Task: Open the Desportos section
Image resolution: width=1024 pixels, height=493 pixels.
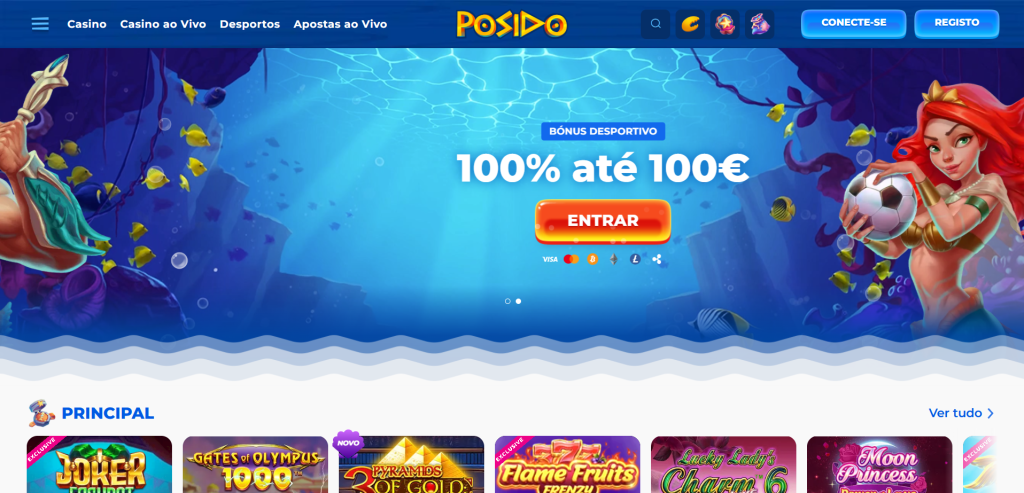Action: [x=249, y=24]
